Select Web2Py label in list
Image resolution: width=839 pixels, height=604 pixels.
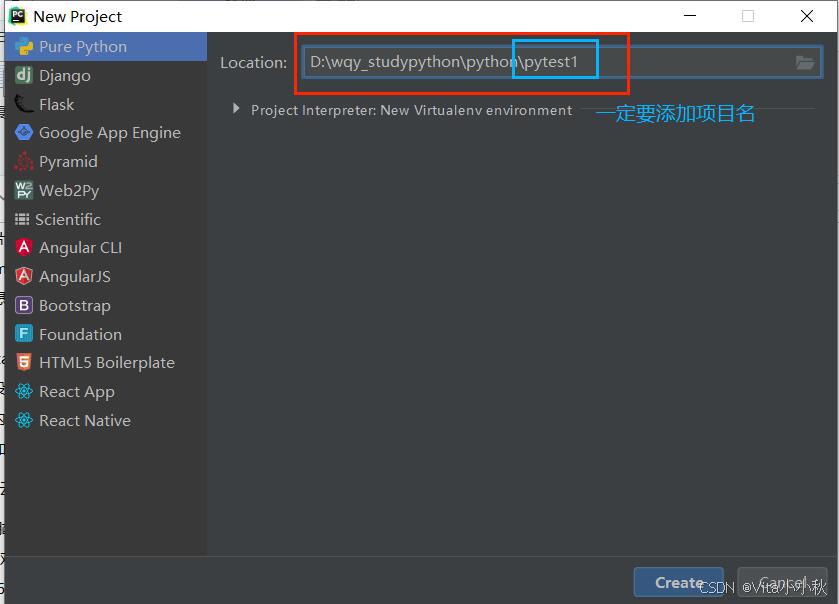coord(69,190)
